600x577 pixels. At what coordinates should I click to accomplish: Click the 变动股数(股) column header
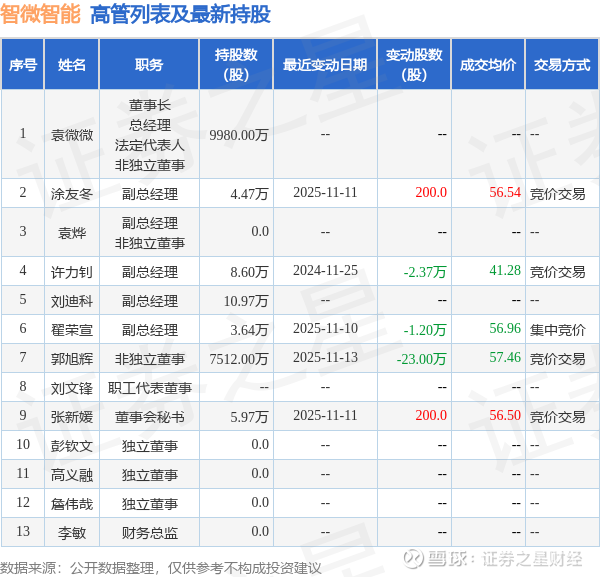pos(414,64)
